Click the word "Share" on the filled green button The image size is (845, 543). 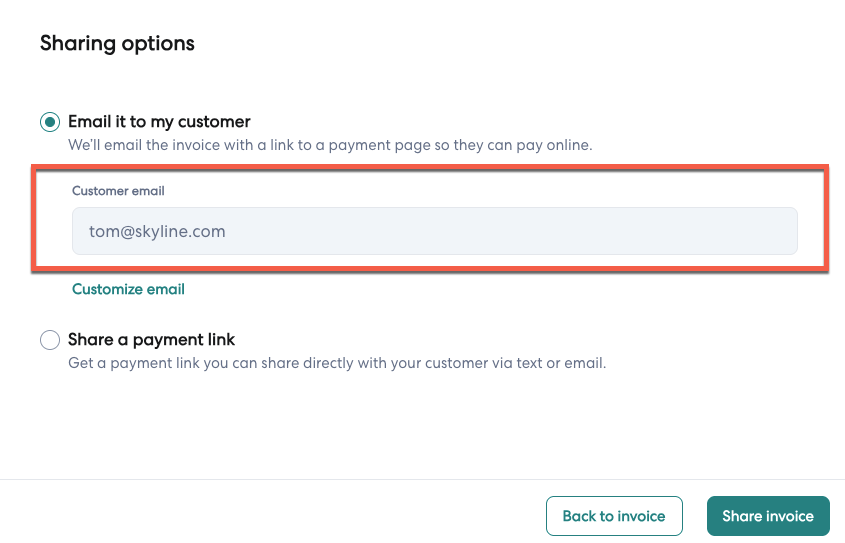tap(742, 516)
